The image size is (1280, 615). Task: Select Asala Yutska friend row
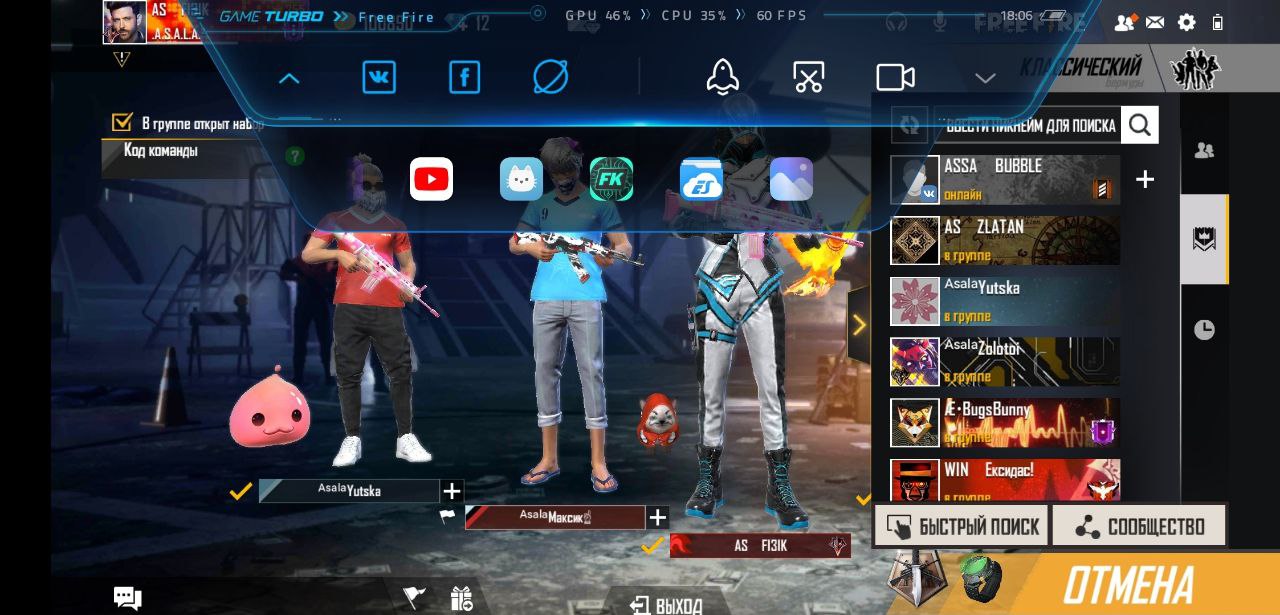[1005, 301]
